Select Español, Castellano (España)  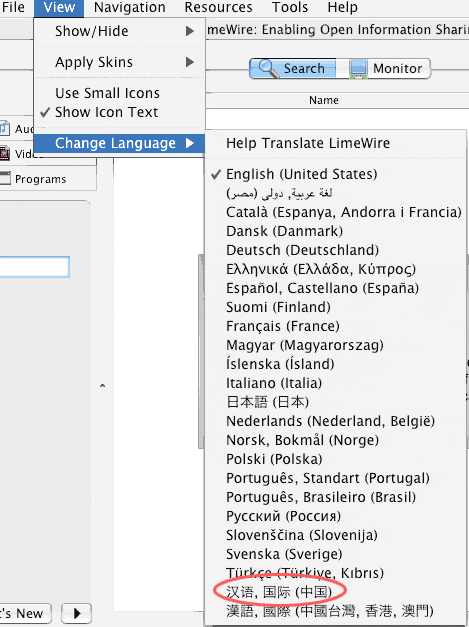(335, 288)
